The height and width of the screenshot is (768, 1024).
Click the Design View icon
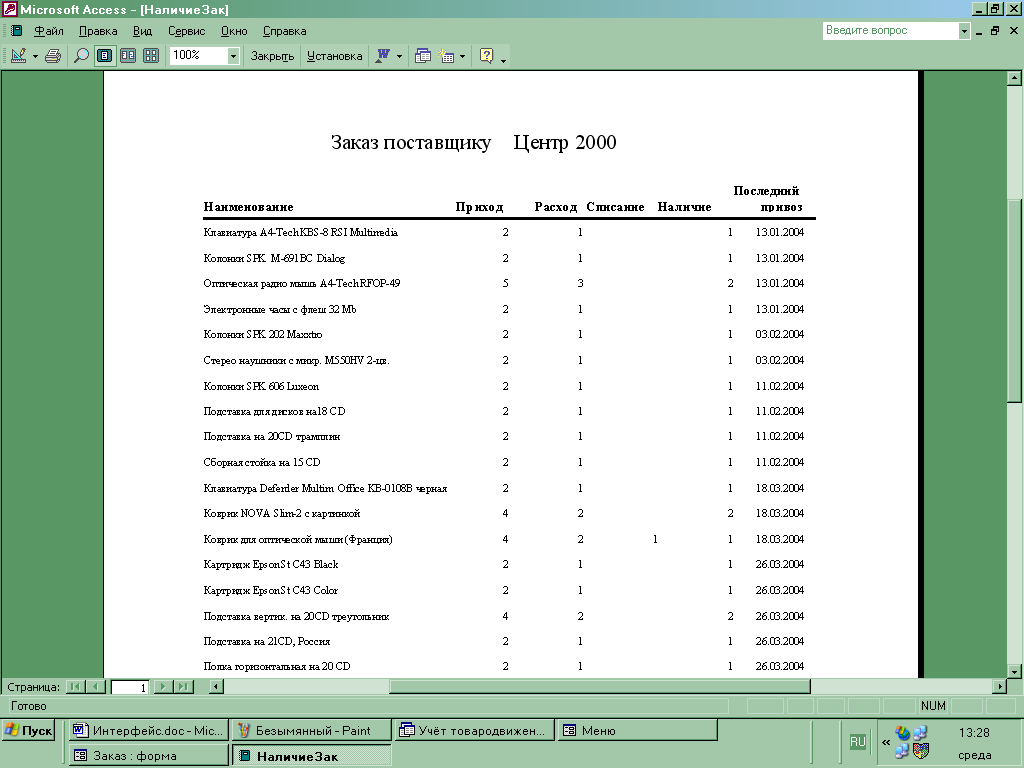[18, 56]
